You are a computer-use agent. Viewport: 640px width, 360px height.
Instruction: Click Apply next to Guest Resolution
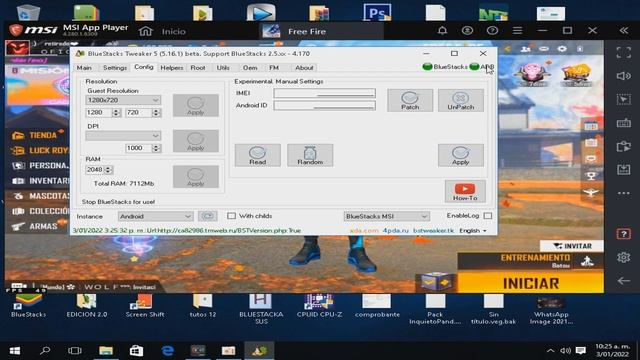tap(196, 105)
